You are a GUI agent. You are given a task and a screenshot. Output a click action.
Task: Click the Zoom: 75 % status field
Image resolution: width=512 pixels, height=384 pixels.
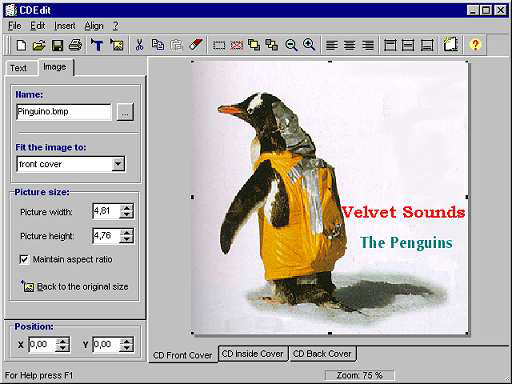point(359,375)
